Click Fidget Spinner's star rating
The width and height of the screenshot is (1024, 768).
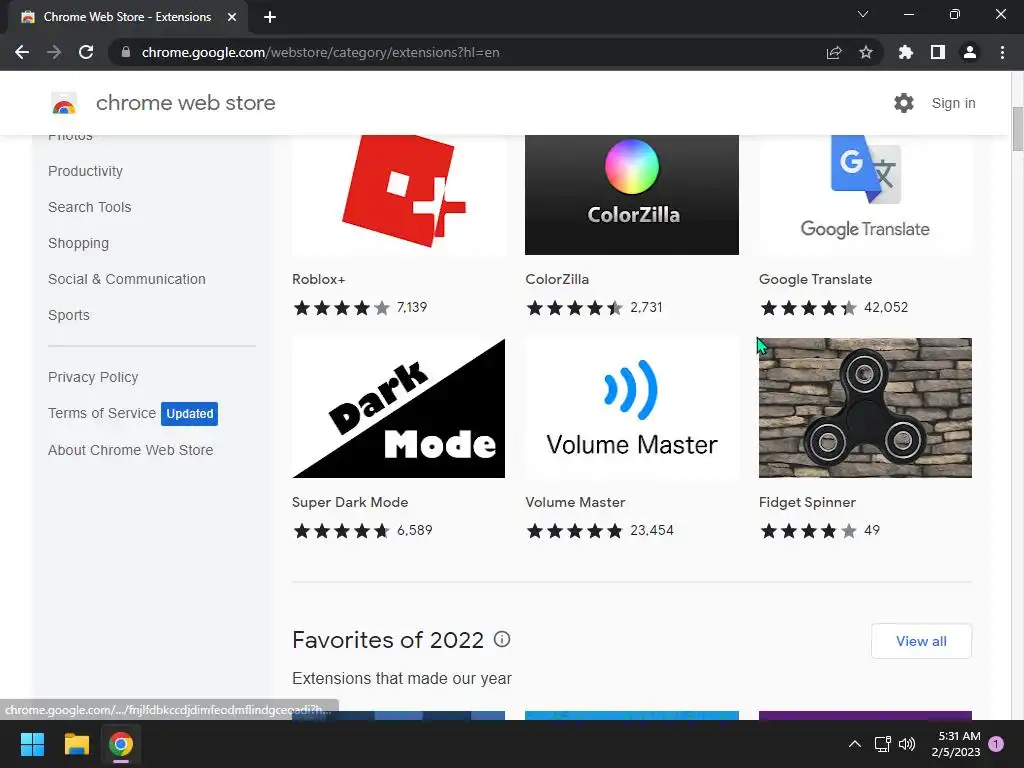(x=808, y=531)
